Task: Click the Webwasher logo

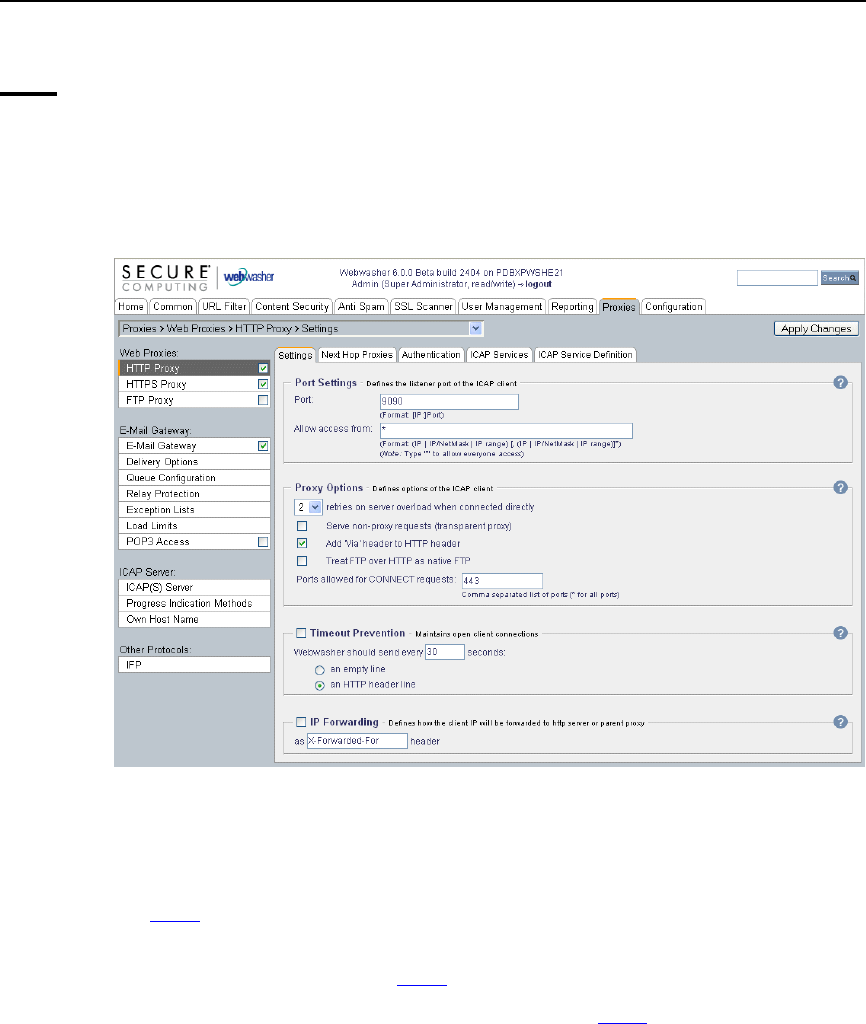Action: pos(249,277)
